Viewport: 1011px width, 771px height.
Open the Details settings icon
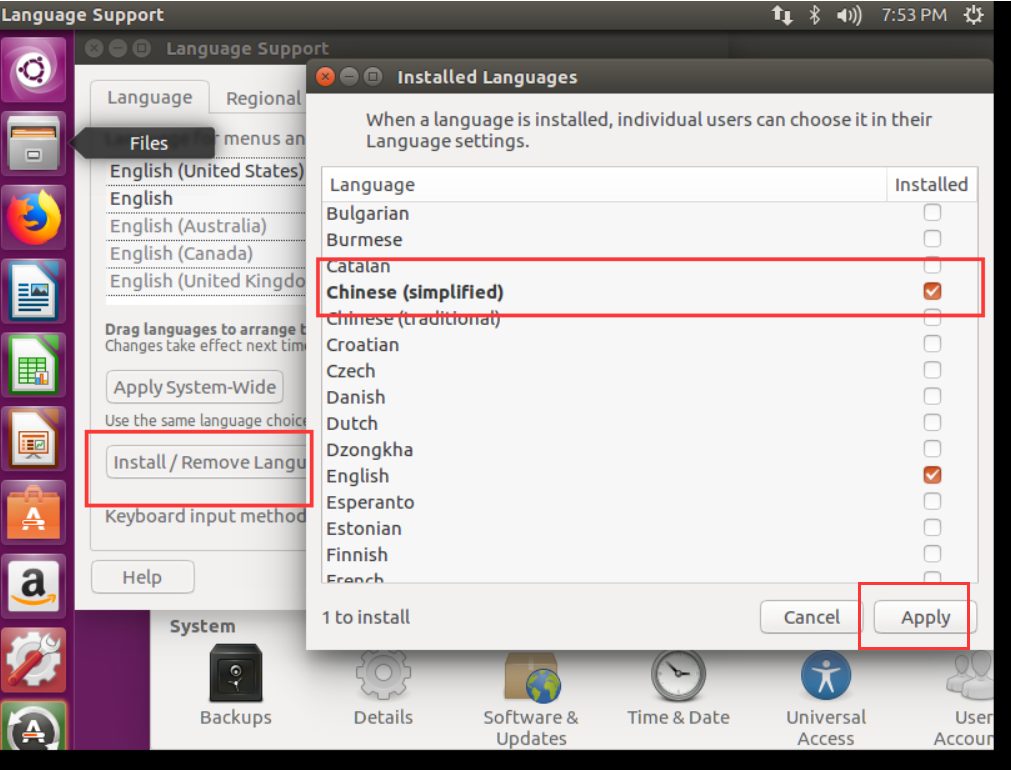tap(383, 685)
